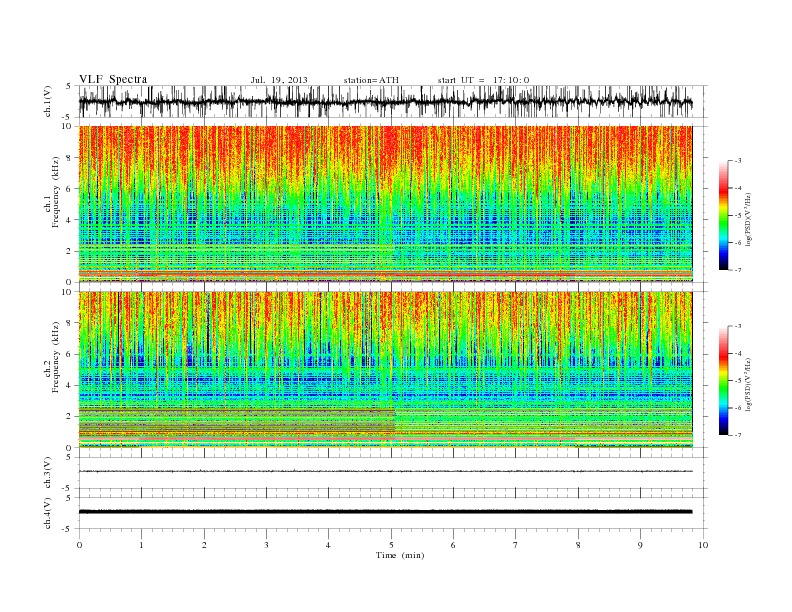Click the "6" tick on the time axis
Viewport: 792px width, 612px height.
tap(453, 545)
